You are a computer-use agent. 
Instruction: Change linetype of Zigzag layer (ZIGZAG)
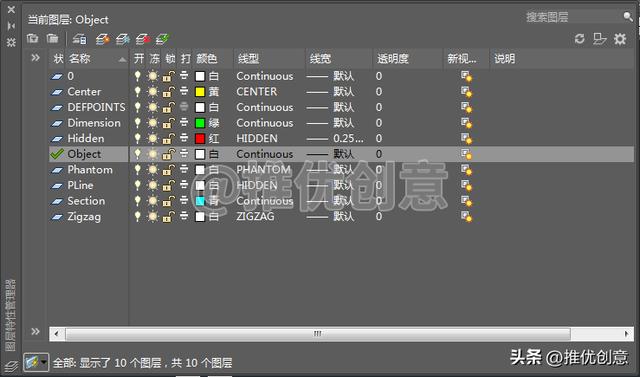255,217
